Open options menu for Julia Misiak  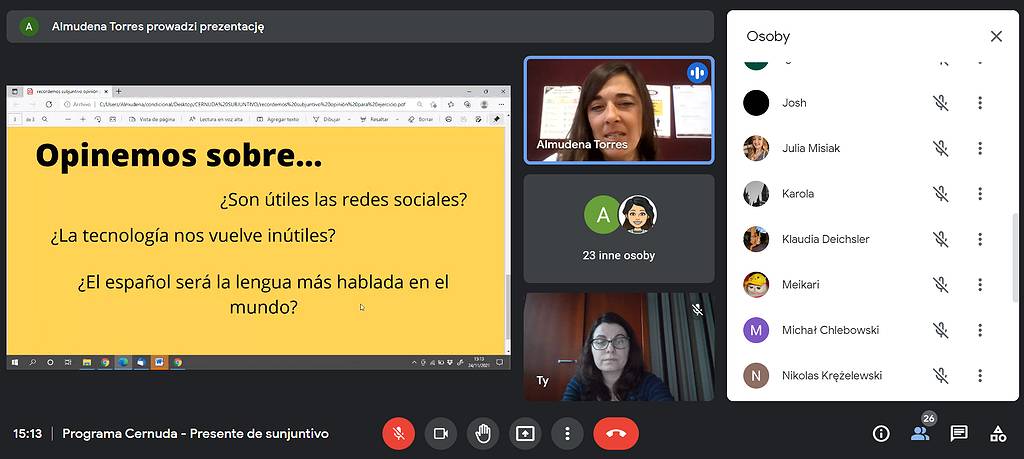[x=980, y=148]
